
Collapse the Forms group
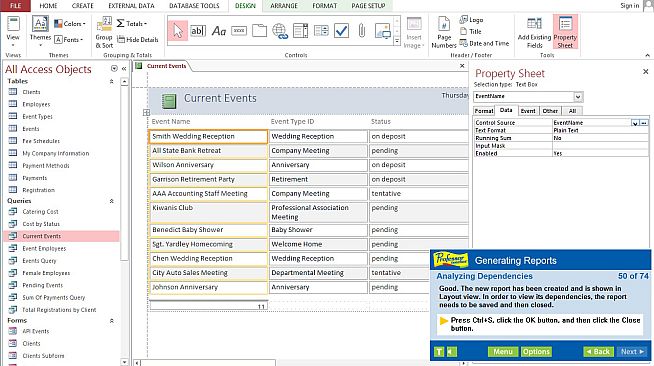(111, 321)
